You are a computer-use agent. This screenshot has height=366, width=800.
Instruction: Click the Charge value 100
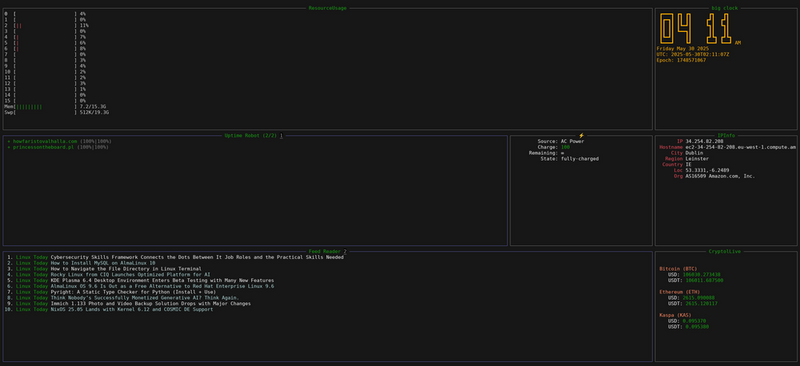[565, 147]
